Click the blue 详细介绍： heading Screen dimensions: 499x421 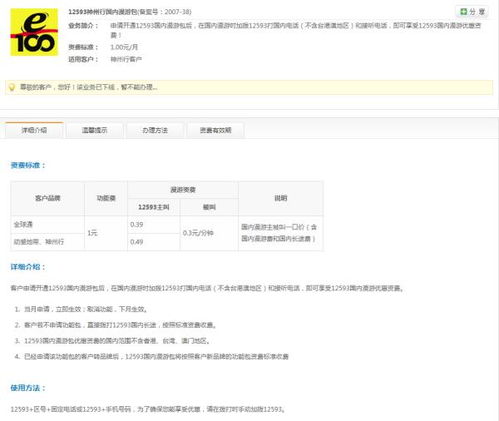28,267
